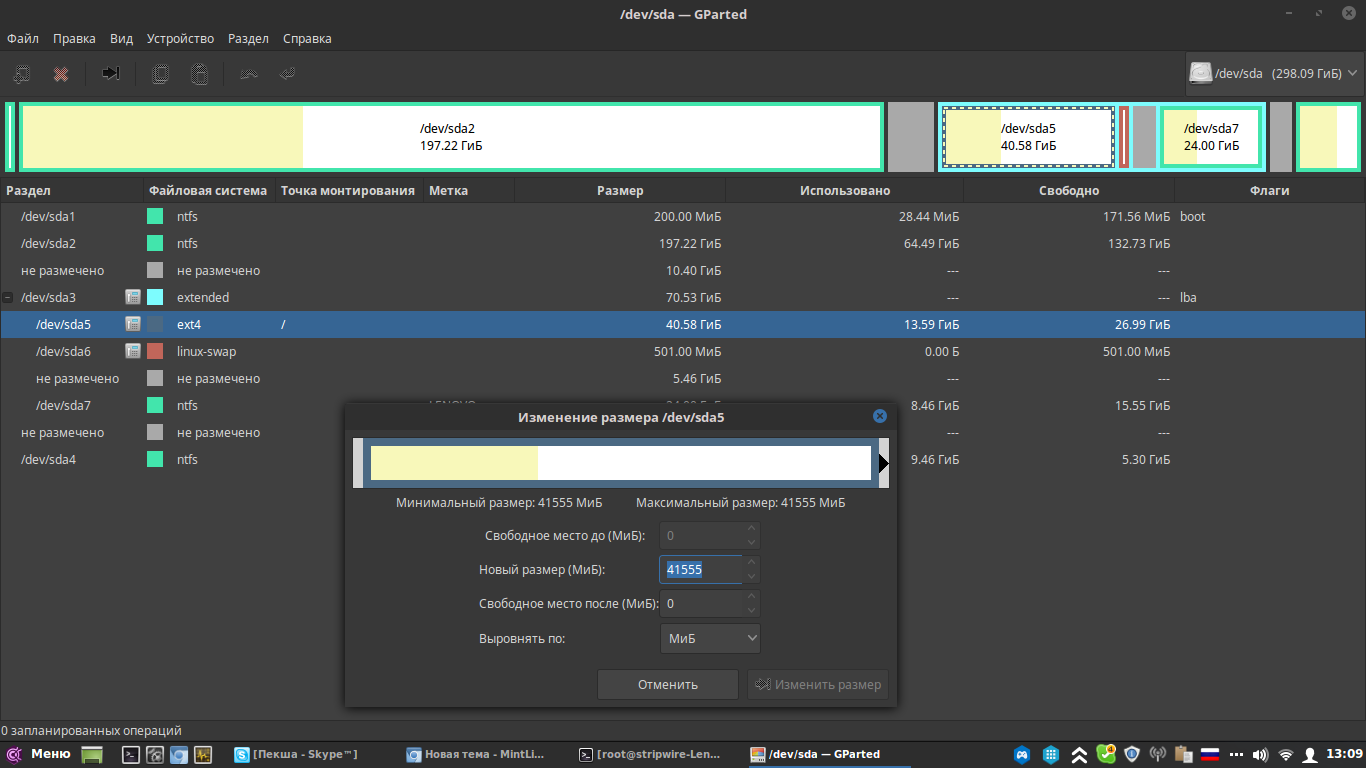
Task: Open the terminal launcher in the taskbar
Action: 130,755
